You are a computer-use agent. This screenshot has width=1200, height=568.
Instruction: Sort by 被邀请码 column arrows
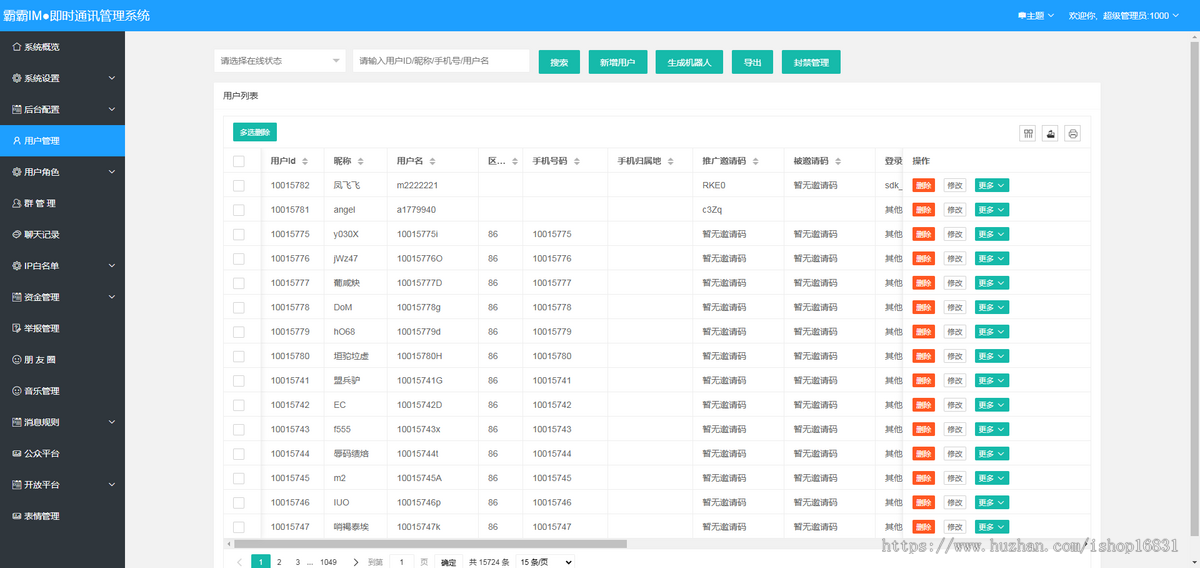click(838, 161)
